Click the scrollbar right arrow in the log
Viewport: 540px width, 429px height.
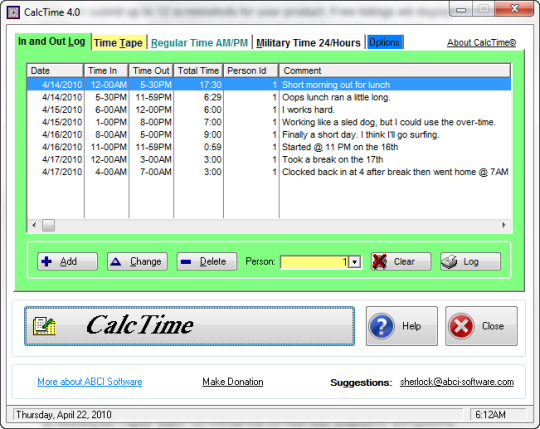coord(504,225)
